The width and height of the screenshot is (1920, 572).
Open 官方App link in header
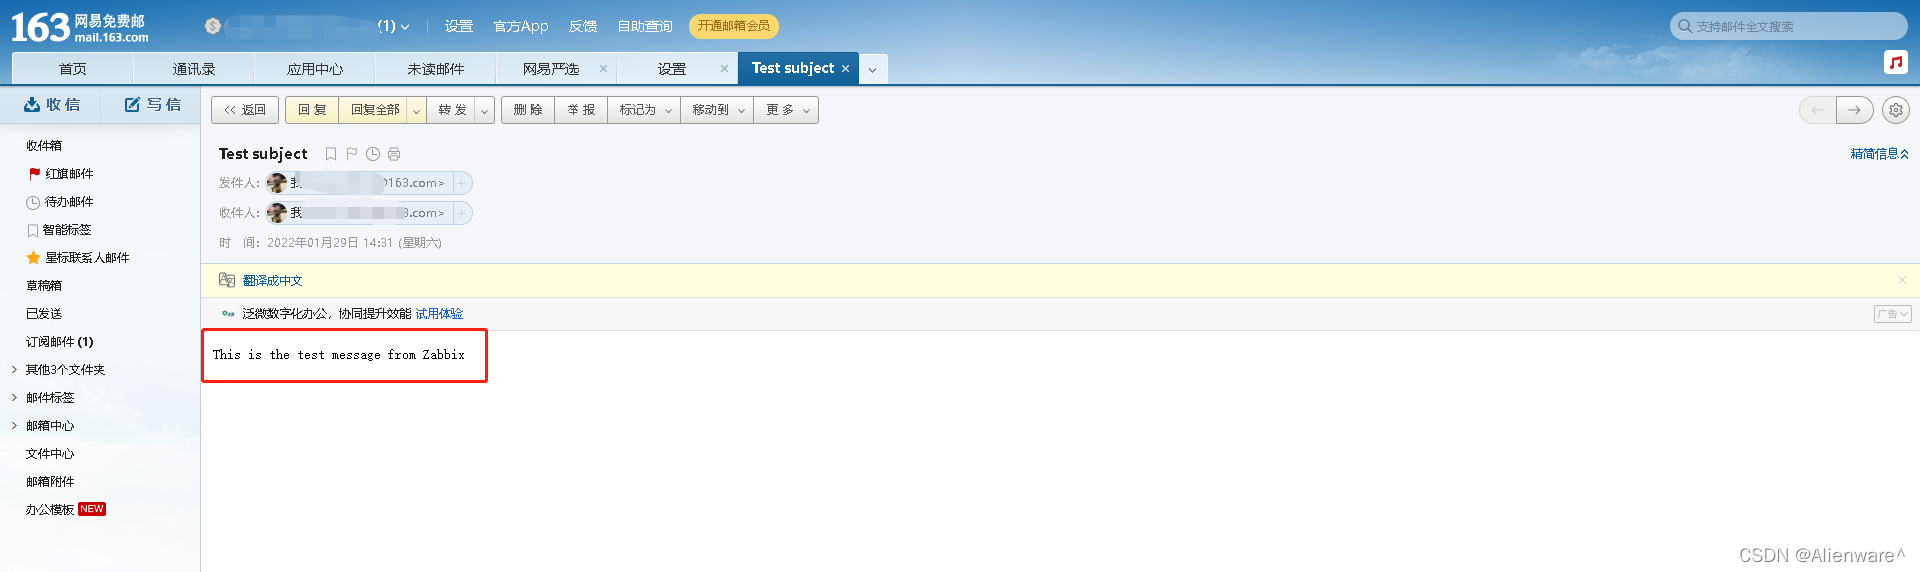point(521,26)
